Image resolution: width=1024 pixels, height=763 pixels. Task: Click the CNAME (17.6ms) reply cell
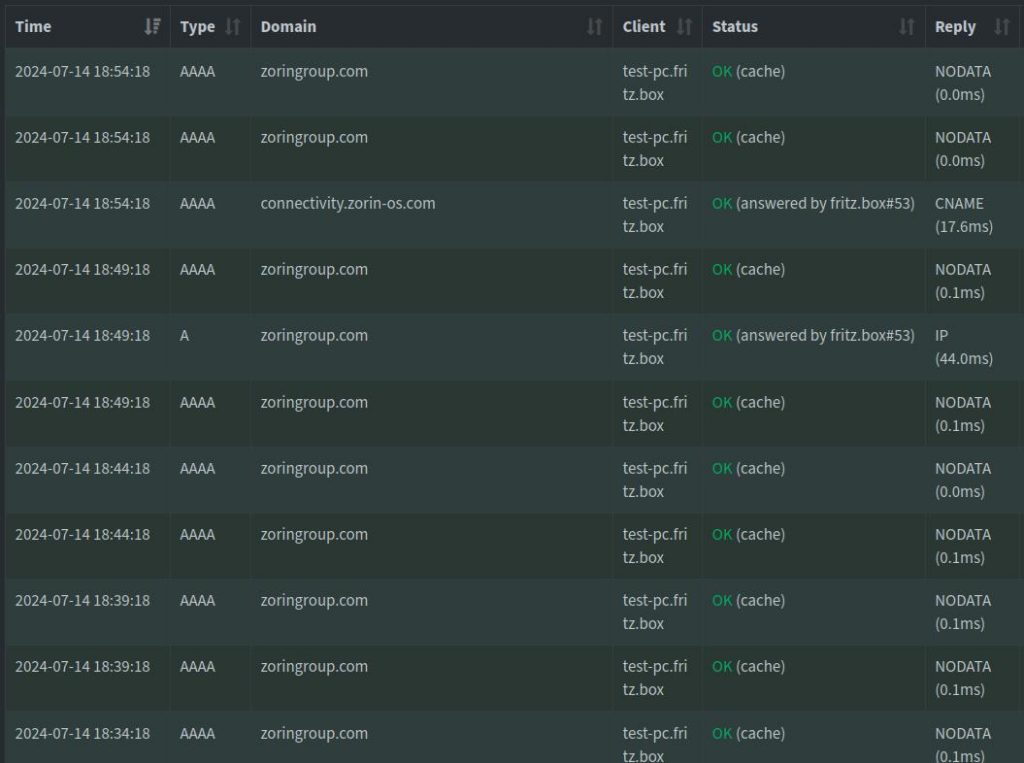tap(963, 215)
